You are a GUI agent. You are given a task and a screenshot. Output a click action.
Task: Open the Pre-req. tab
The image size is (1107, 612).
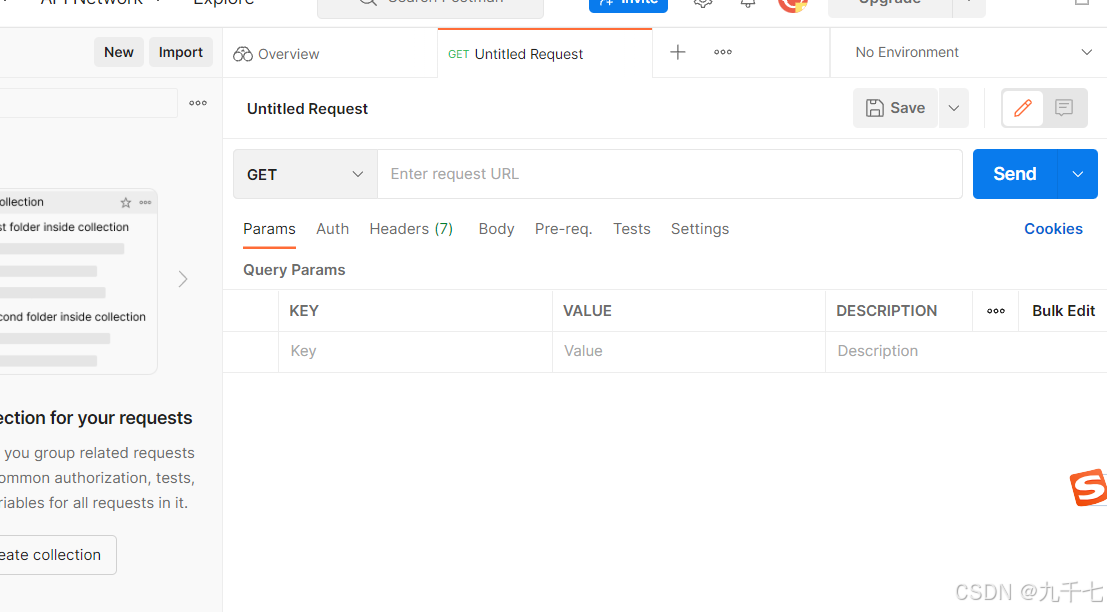coord(563,229)
